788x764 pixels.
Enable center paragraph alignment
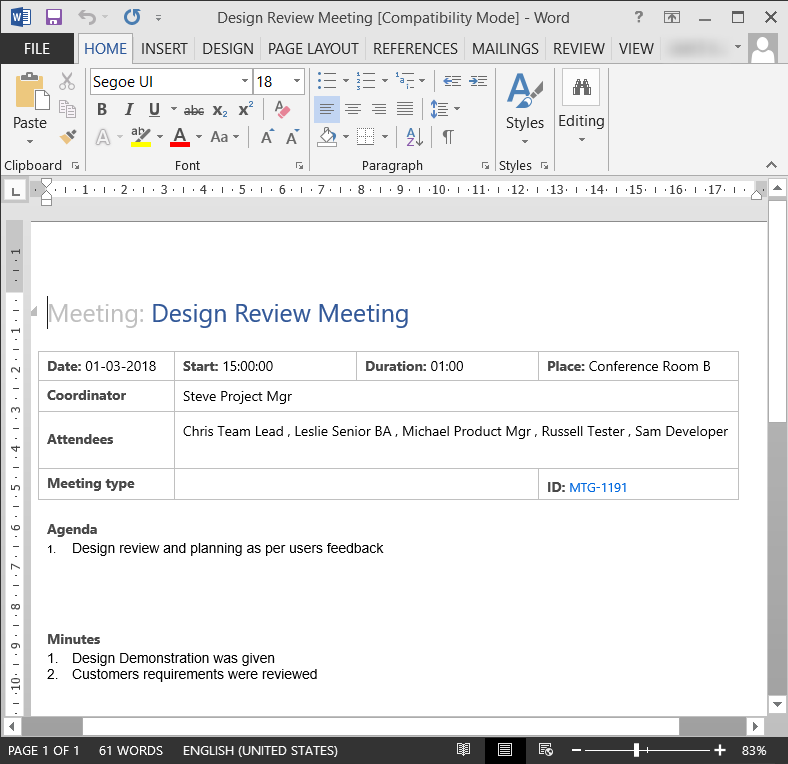tap(353, 109)
